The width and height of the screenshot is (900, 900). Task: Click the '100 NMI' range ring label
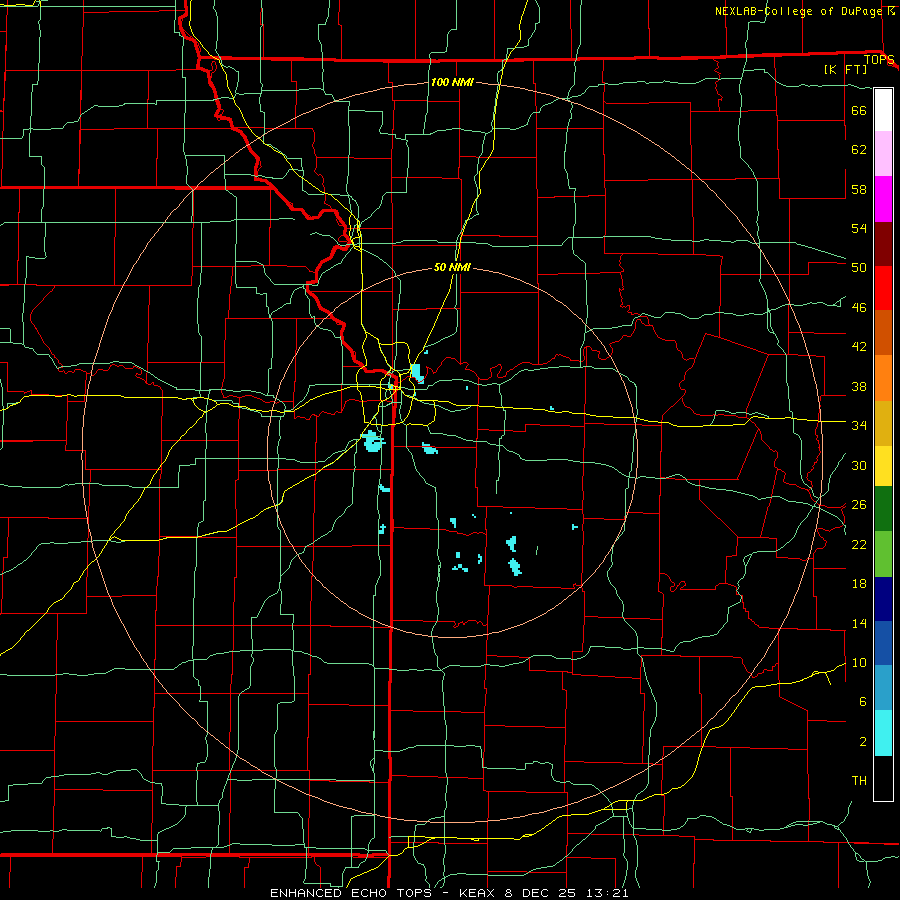pos(452,82)
